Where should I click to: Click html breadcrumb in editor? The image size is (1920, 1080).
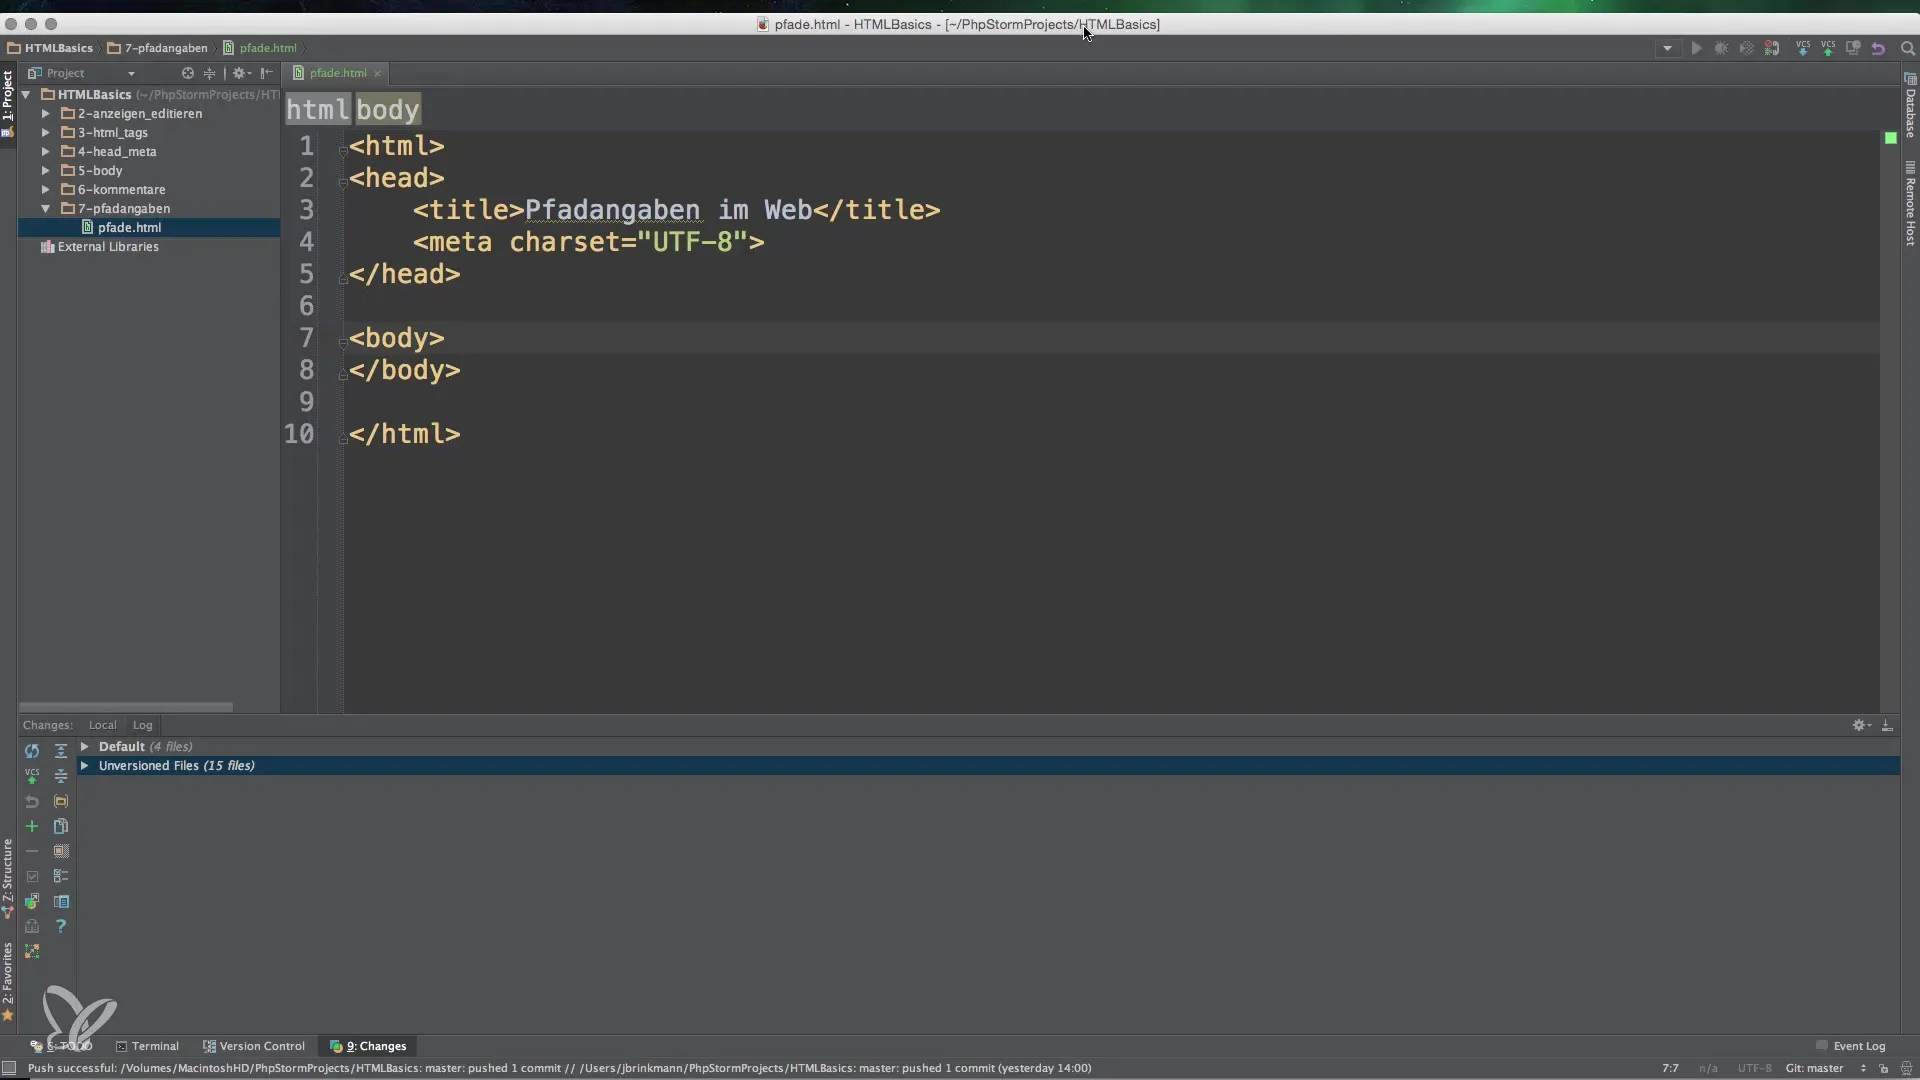pos(318,110)
